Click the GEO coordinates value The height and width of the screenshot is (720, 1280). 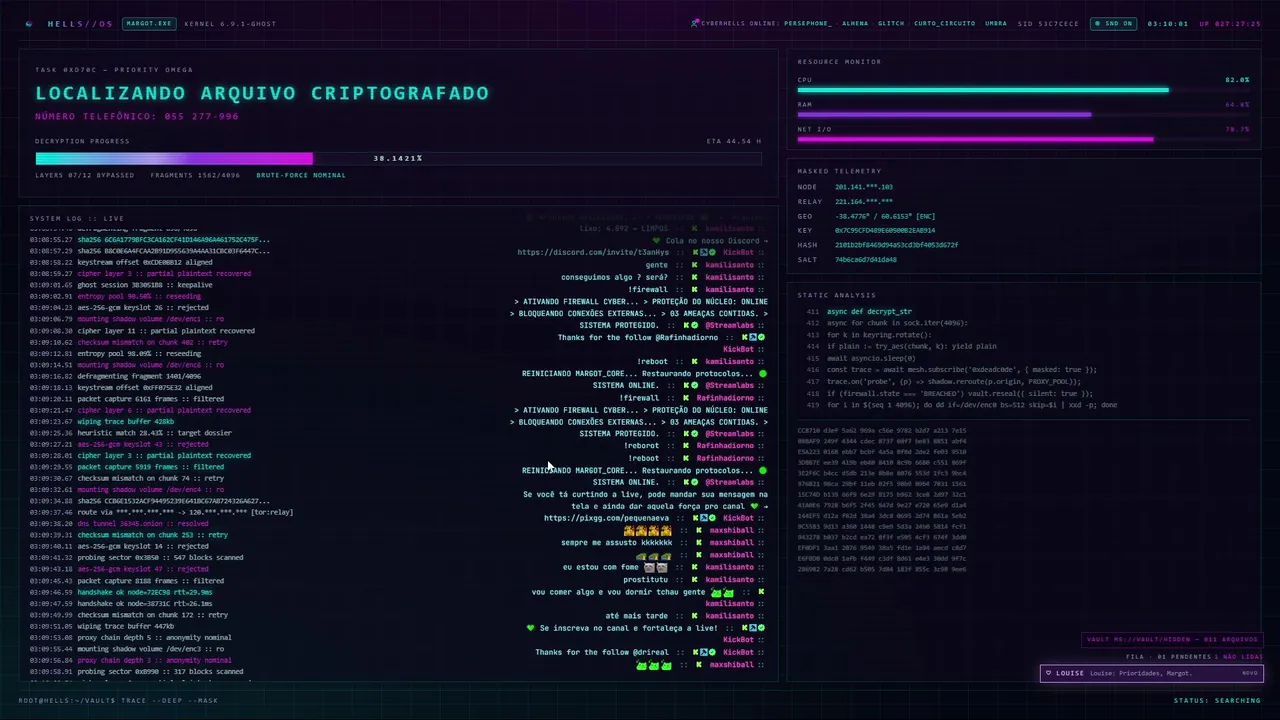tap(885, 216)
